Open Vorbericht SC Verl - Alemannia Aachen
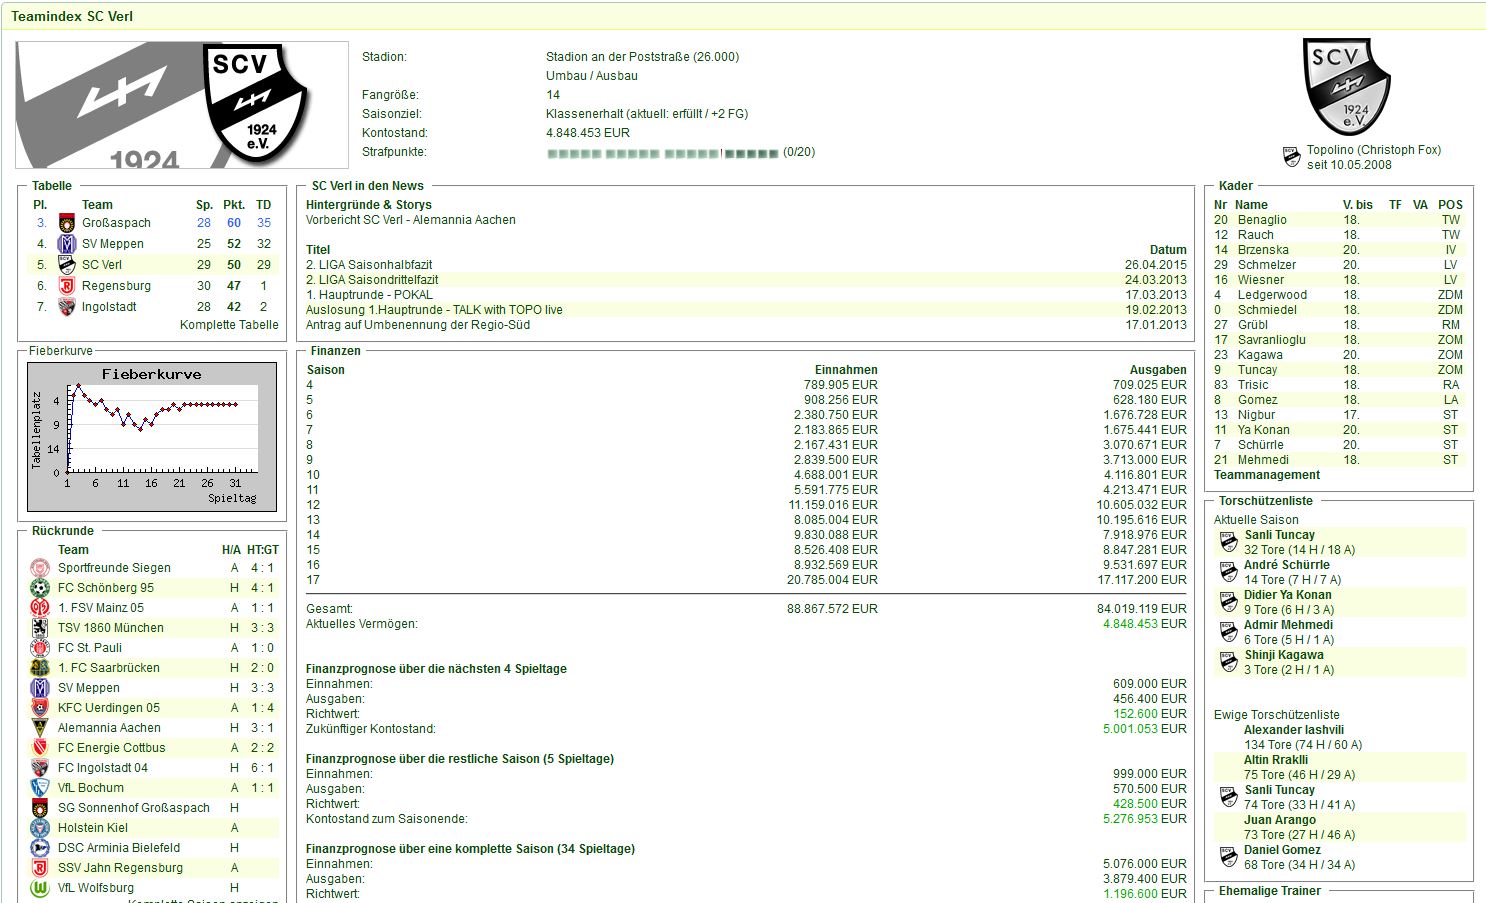Image resolution: width=1486 pixels, height=903 pixels. pyautogui.click(x=411, y=220)
